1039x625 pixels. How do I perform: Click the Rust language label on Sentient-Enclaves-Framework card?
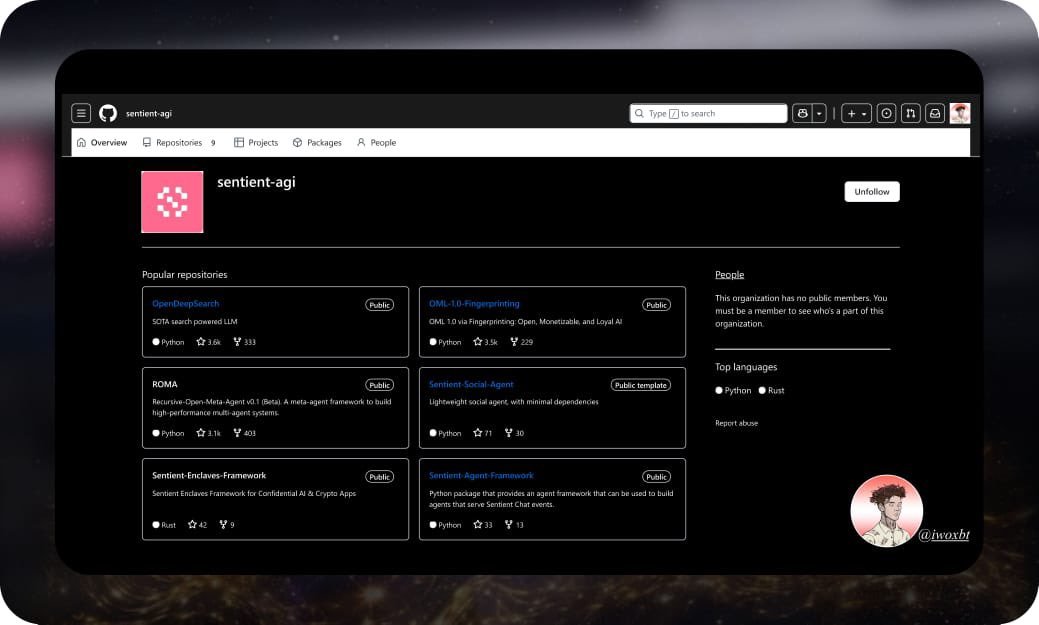tap(164, 524)
